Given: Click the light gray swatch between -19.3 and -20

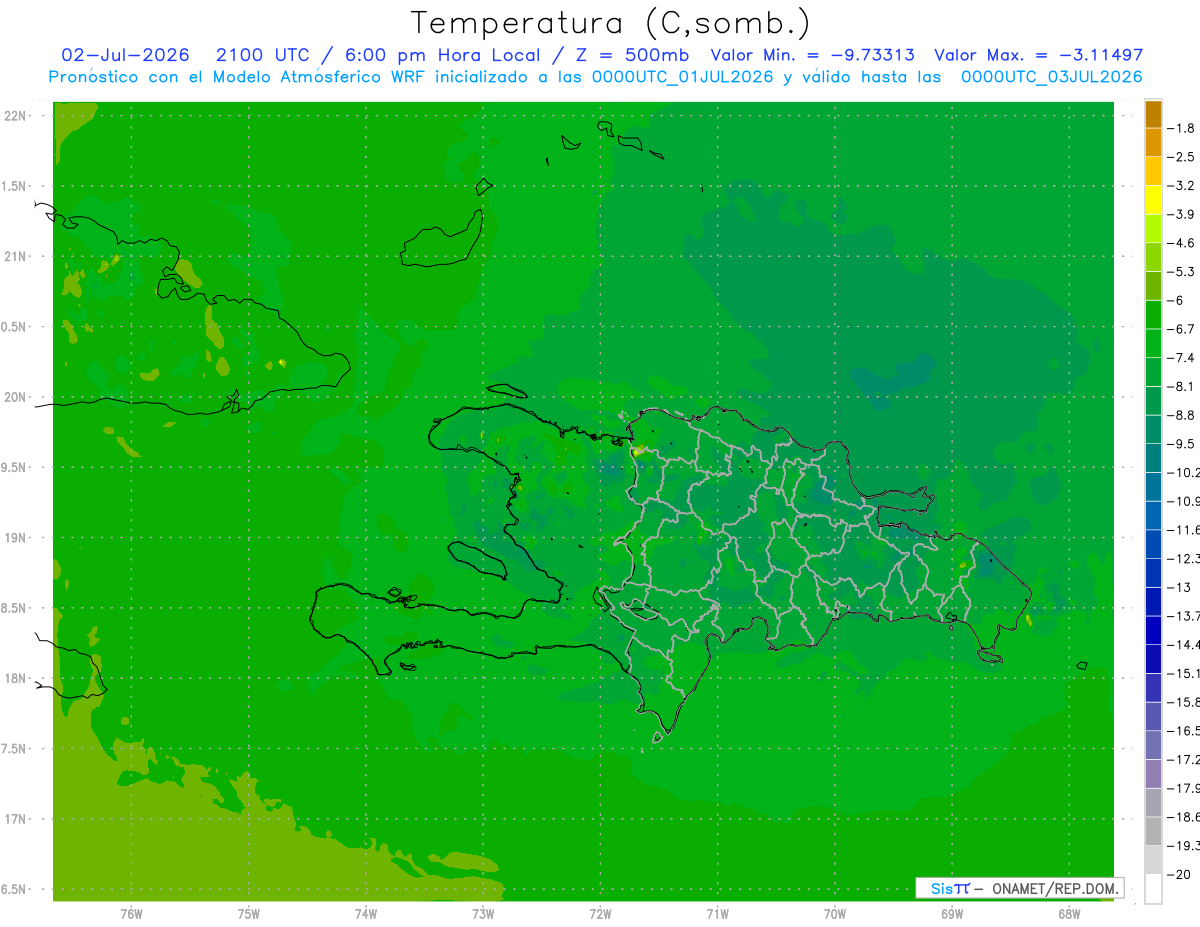Looking at the screenshot, I should pos(1153,860).
